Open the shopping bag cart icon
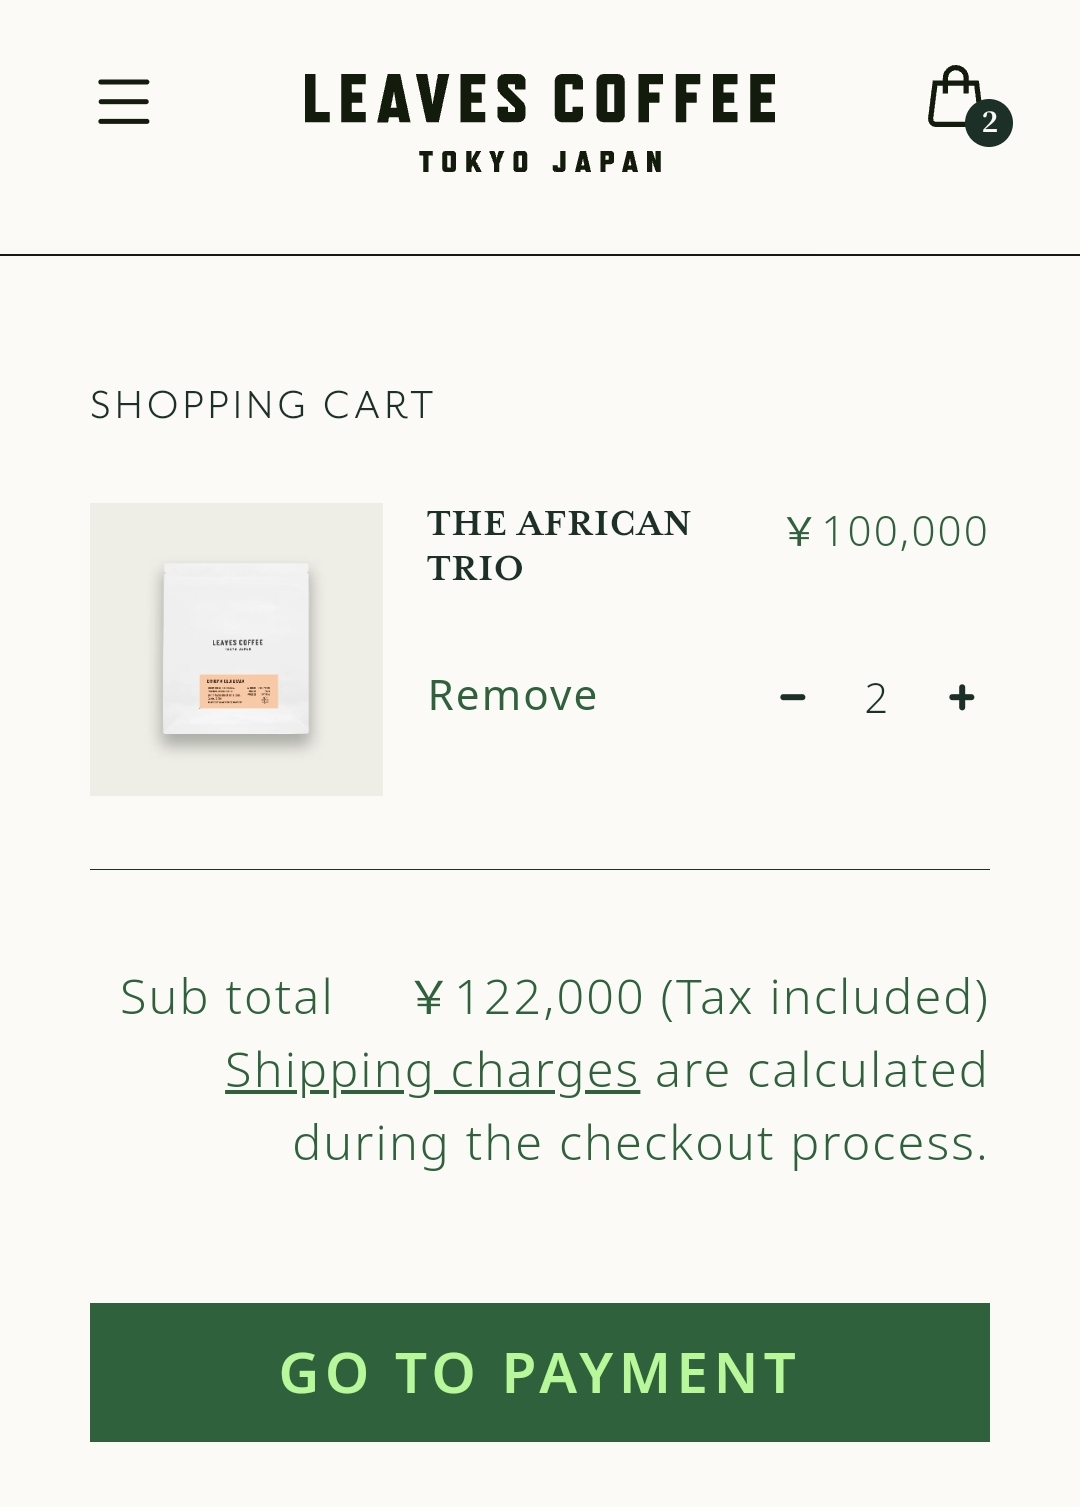Viewport: 1080px width, 1507px height. 954,98
